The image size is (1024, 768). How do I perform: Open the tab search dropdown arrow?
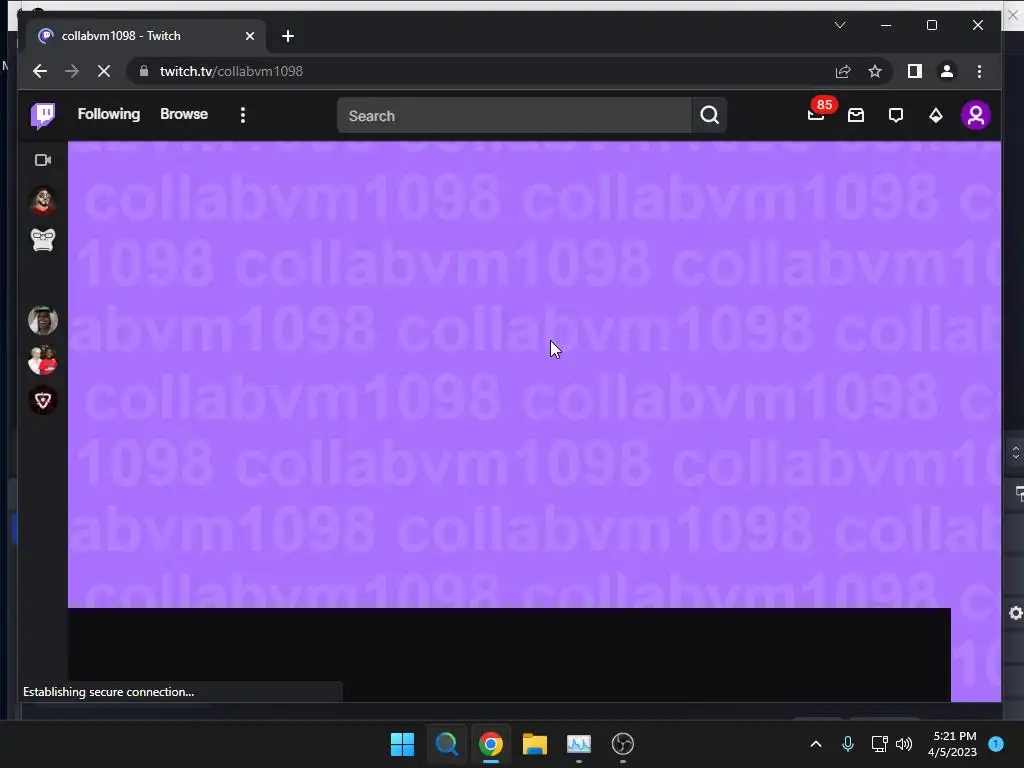click(x=840, y=25)
